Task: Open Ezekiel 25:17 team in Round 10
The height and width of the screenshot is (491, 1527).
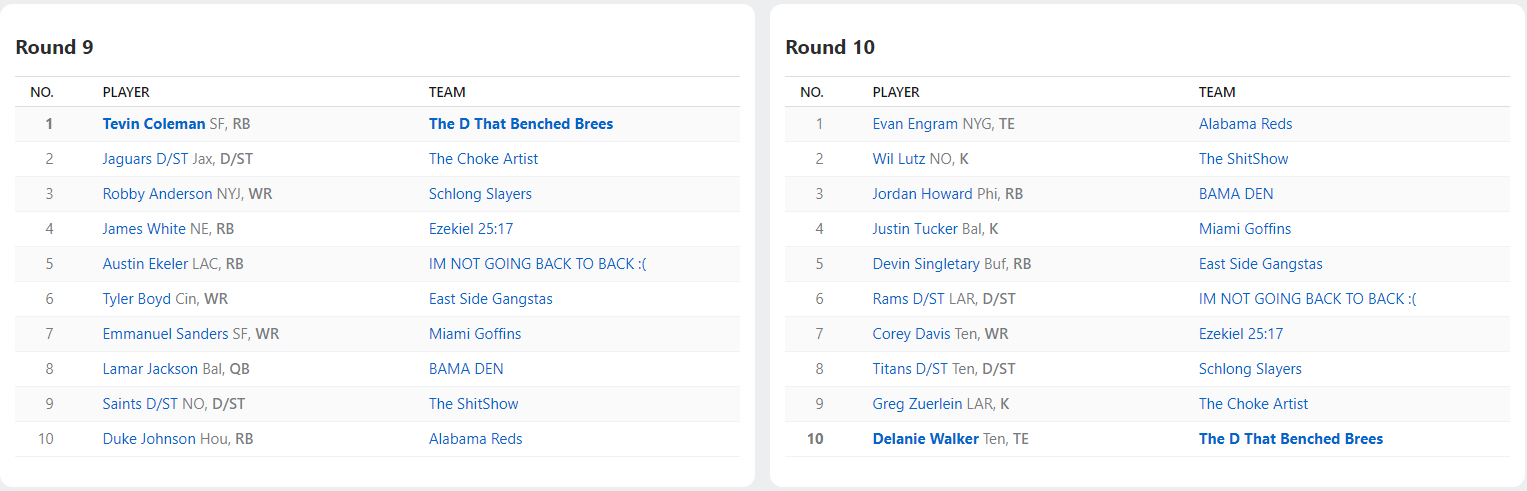Action: point(1240,334)
